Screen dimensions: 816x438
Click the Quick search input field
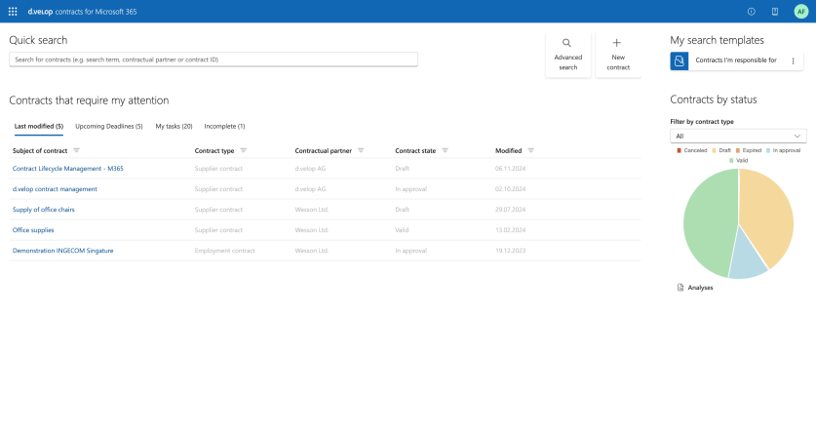213,60
